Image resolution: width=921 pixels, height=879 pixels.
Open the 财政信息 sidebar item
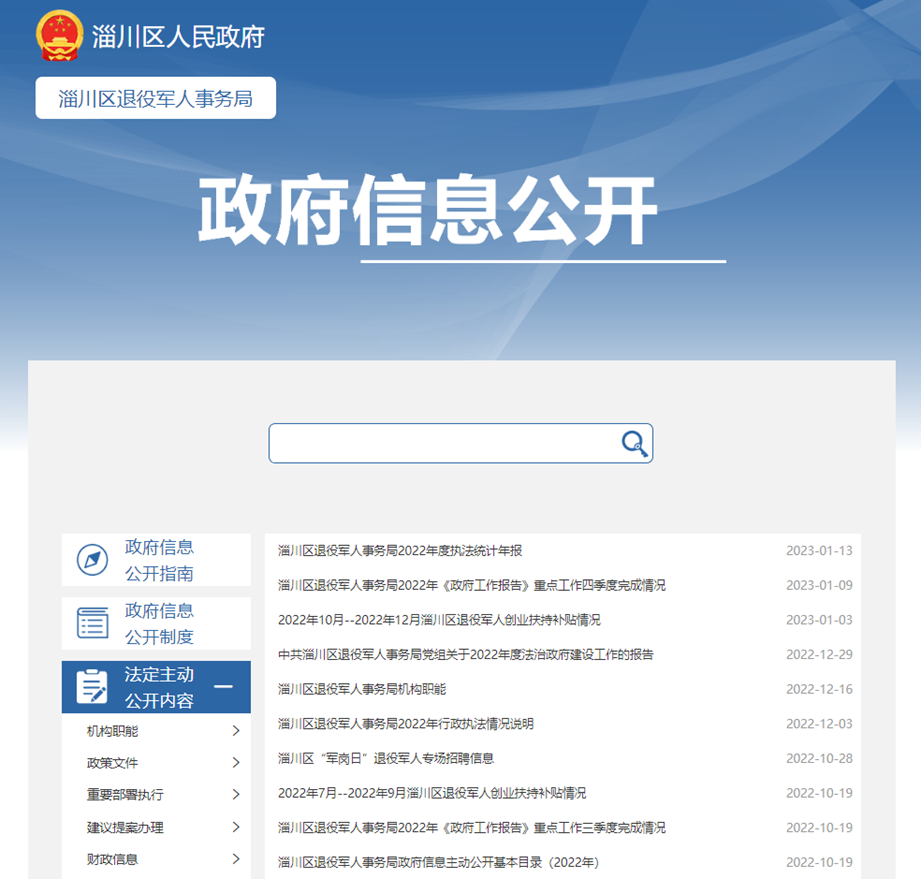(112, 859)
